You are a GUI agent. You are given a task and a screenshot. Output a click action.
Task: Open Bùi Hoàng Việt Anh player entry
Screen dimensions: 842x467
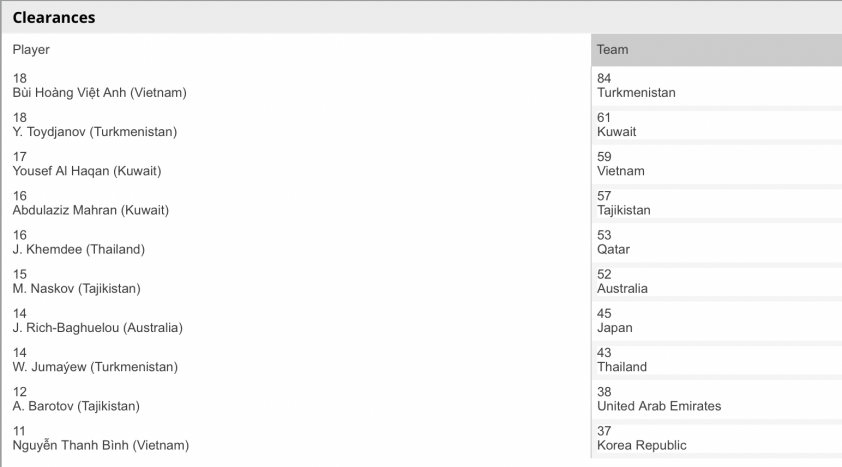point(296,86)
